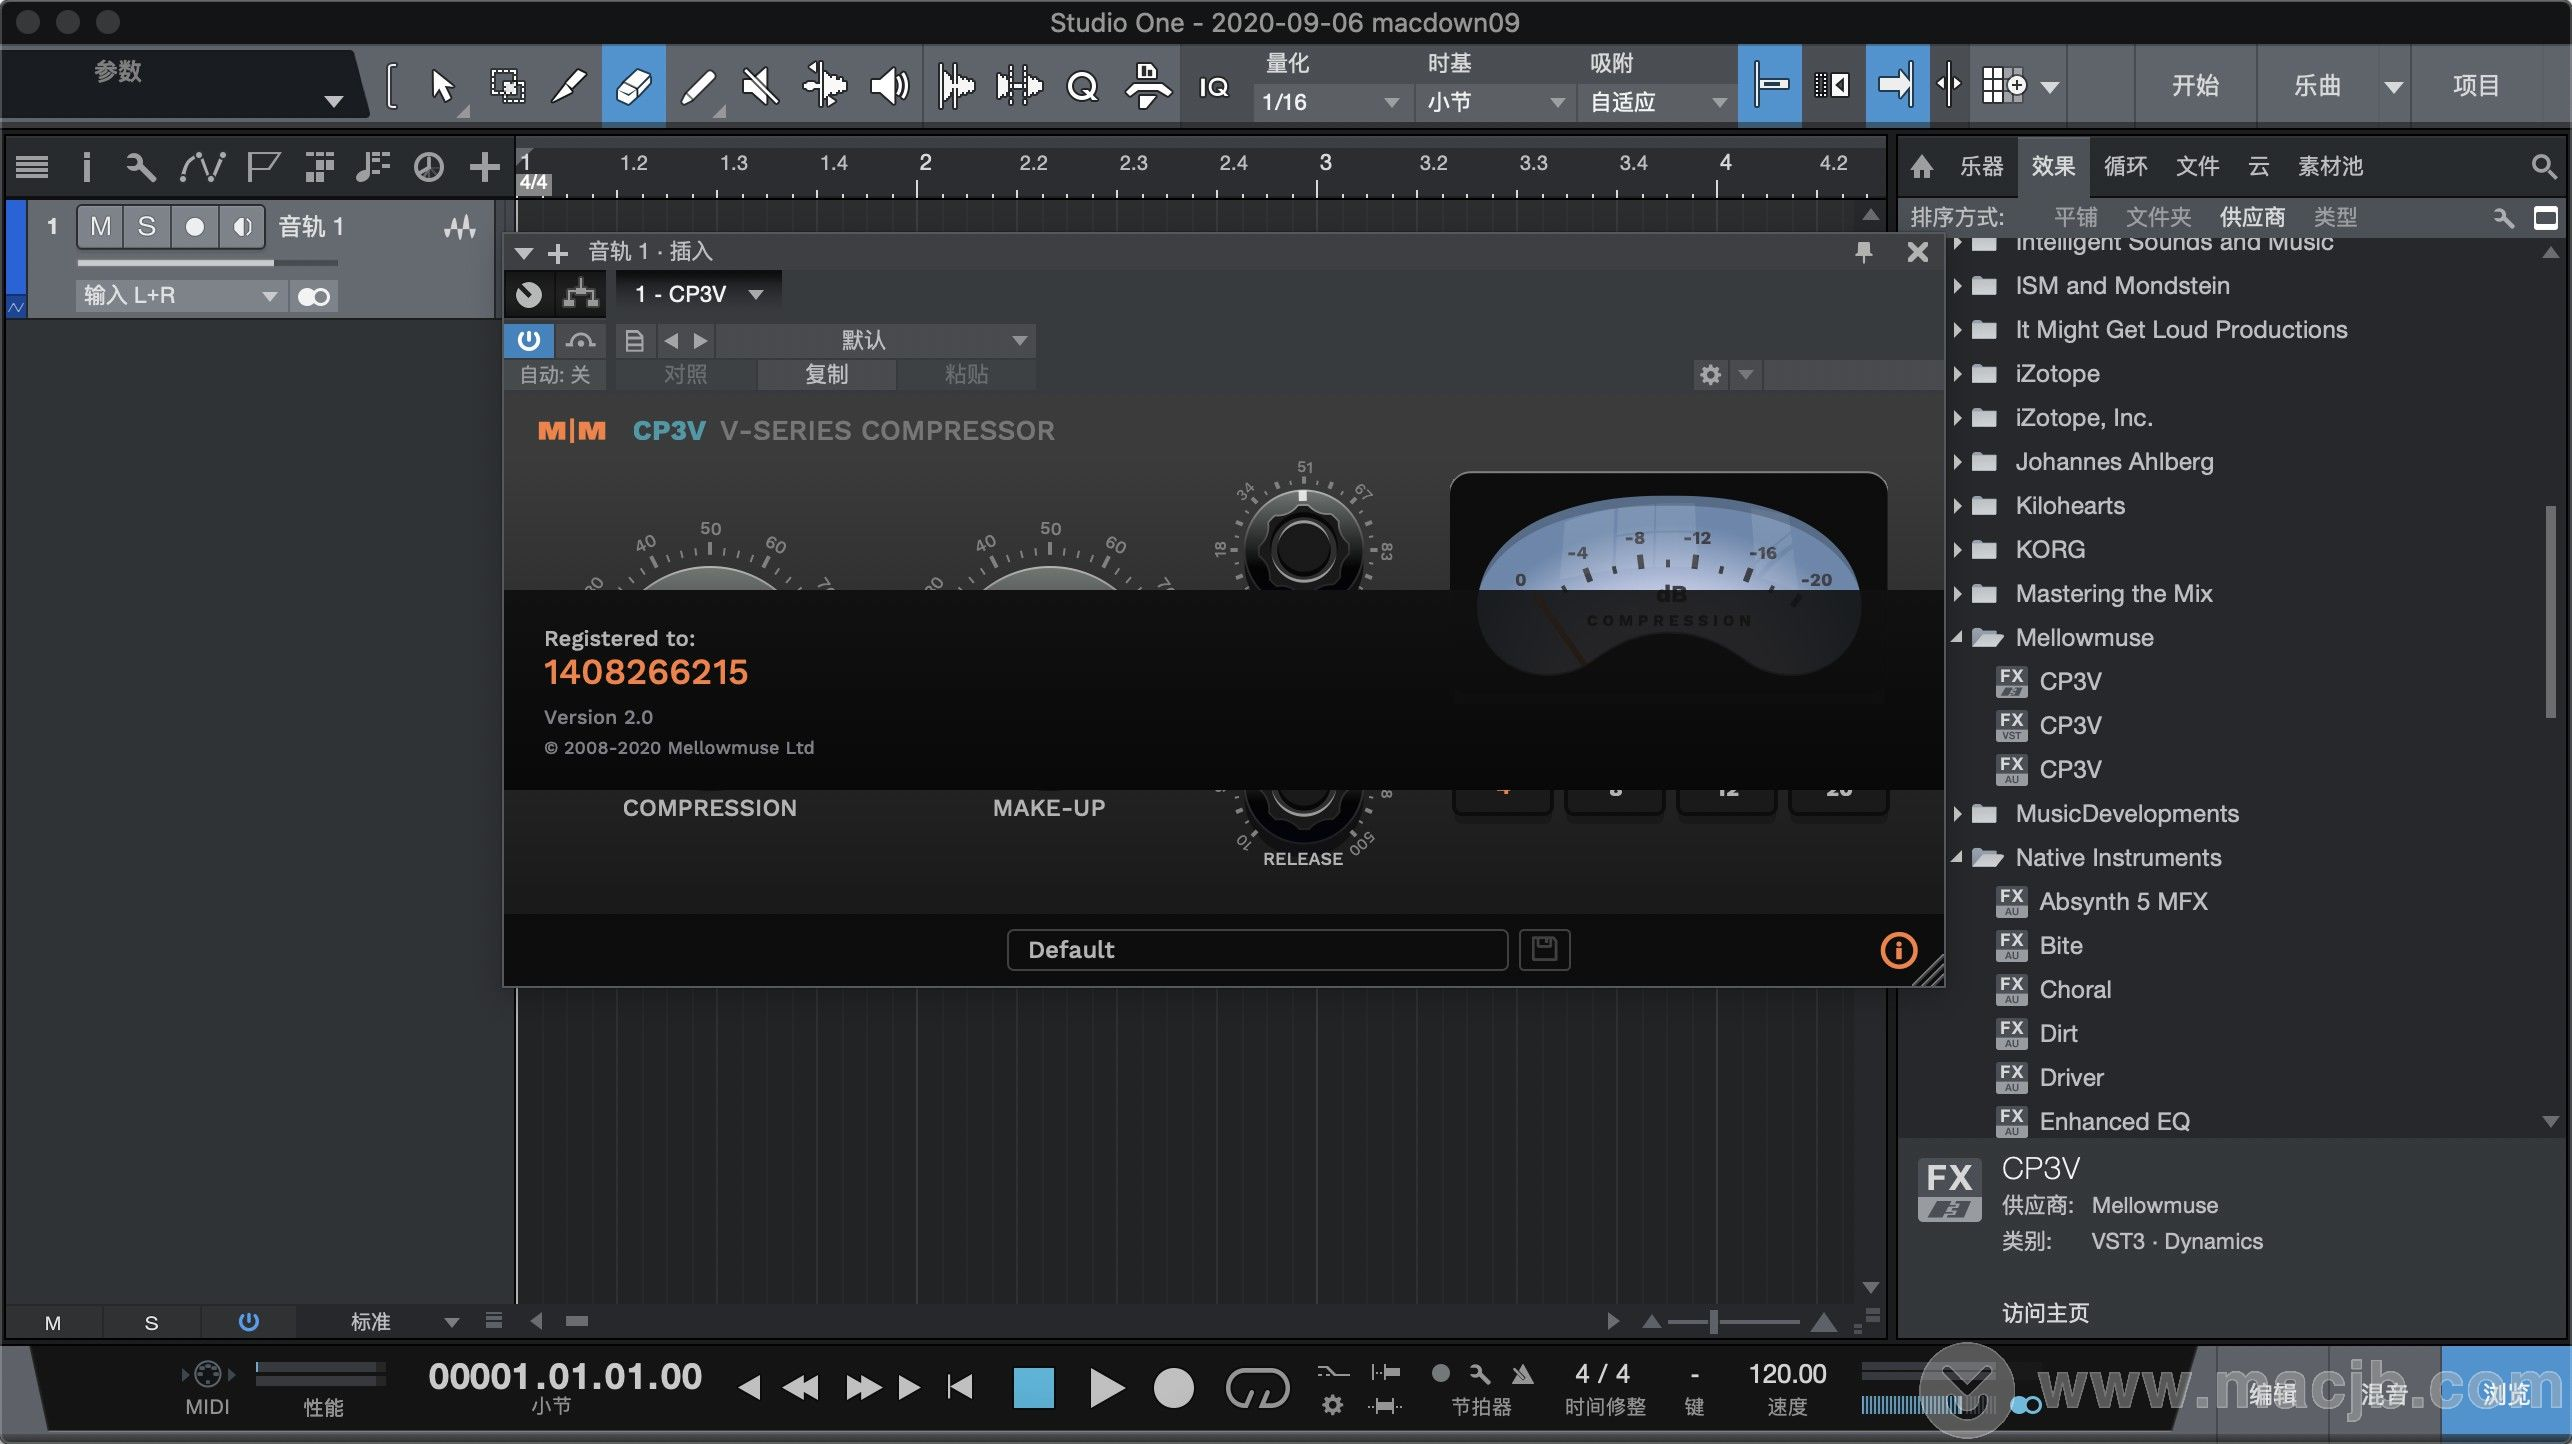Add a new track with plus icon
This screenshot has width=2572, height=1444.
485,167
